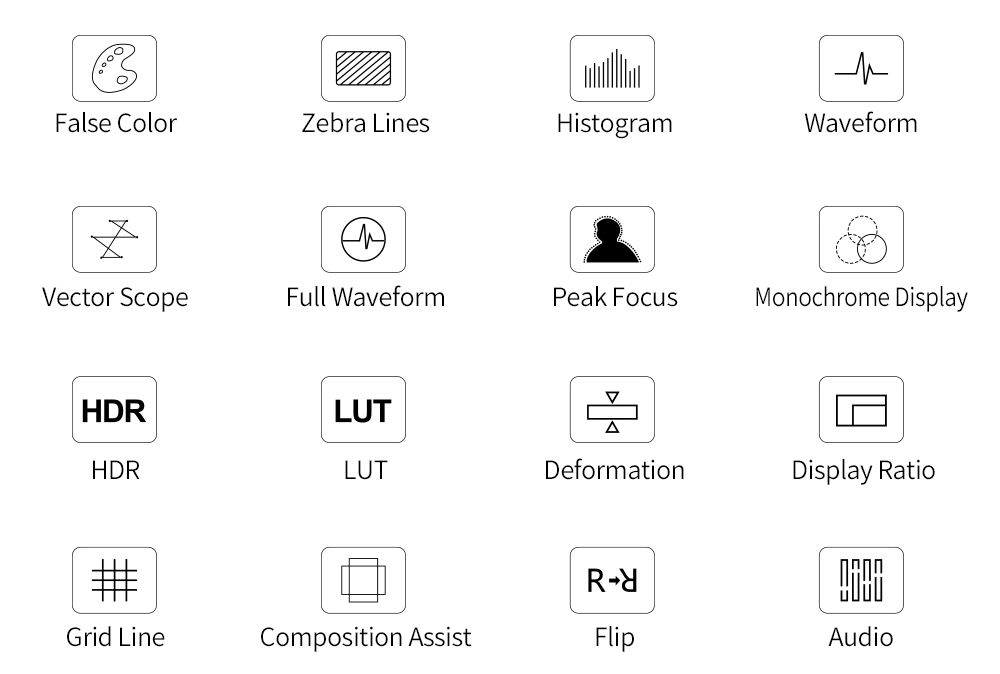This screenshot has height=674, width=1000.
Task: Click the HDR icon box
Action: point(114,409)
